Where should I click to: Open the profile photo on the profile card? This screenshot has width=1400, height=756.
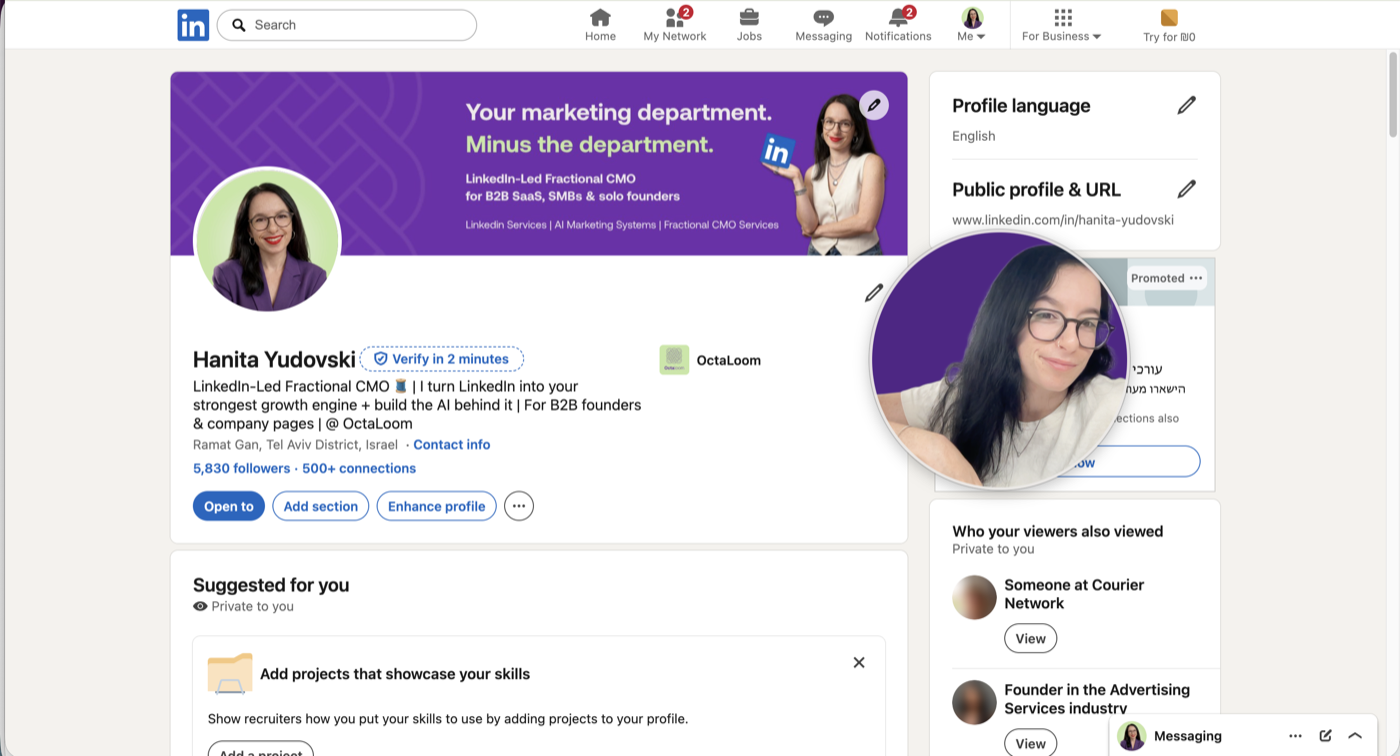click(x=267, y=241)
